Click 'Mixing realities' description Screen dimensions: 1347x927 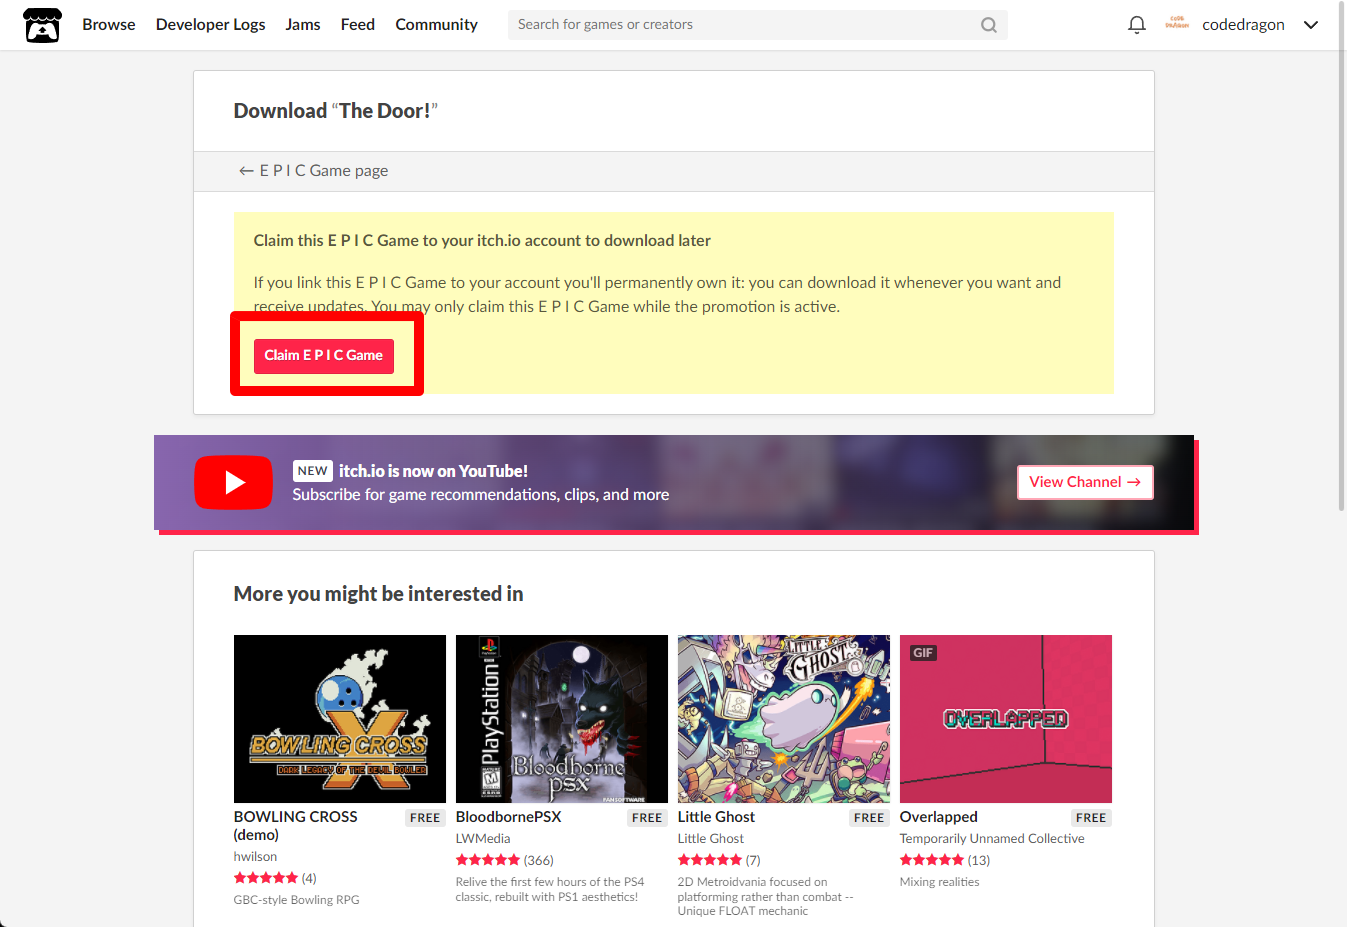(x=939, y=882)
